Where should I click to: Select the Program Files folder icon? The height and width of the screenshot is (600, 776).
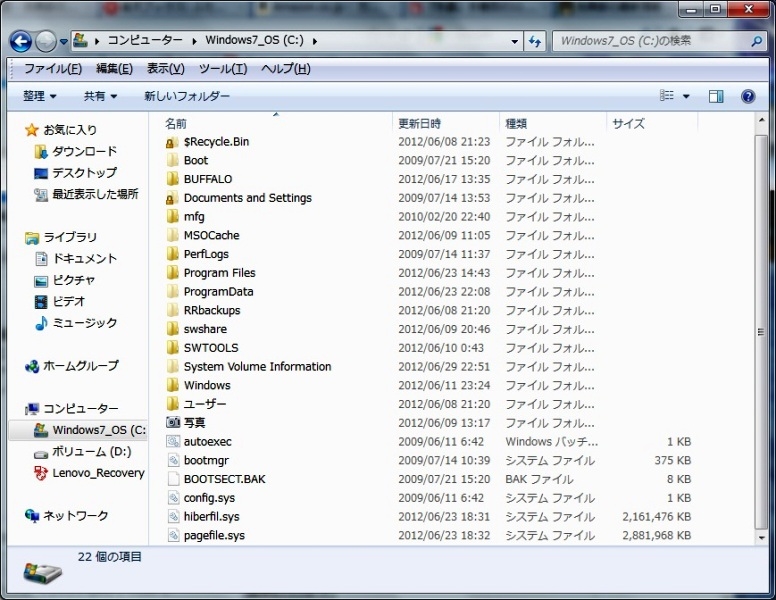tap(172, 273)
